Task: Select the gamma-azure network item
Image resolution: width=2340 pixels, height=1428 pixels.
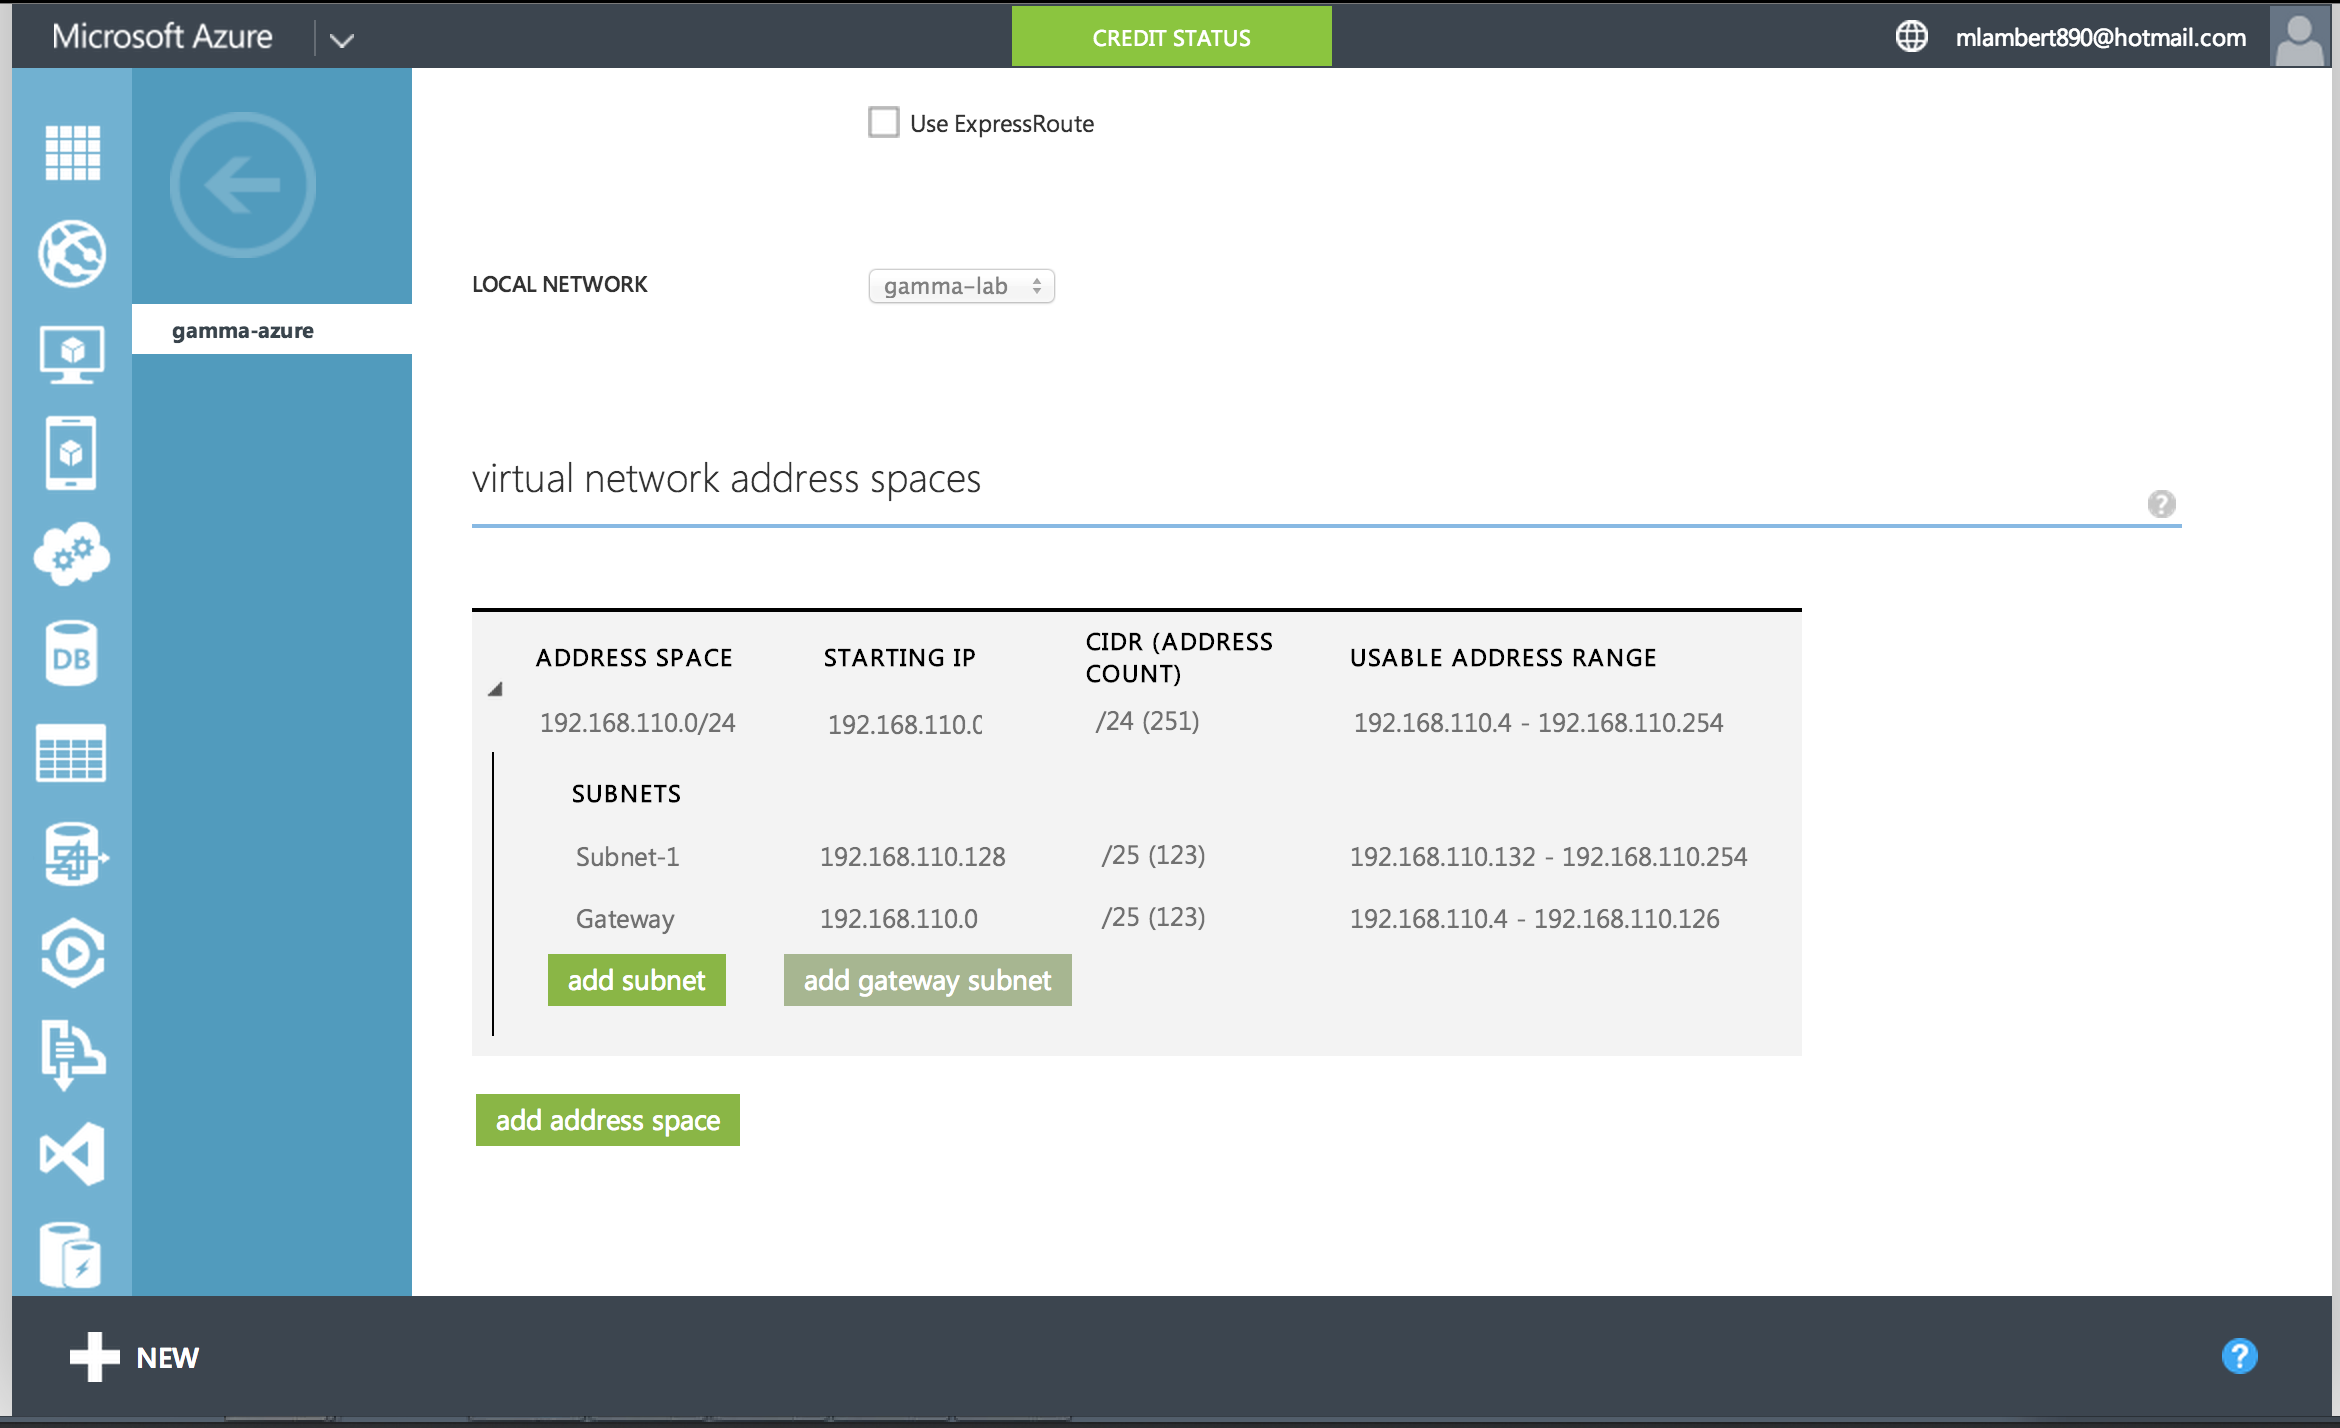Action: click(243, 330)
